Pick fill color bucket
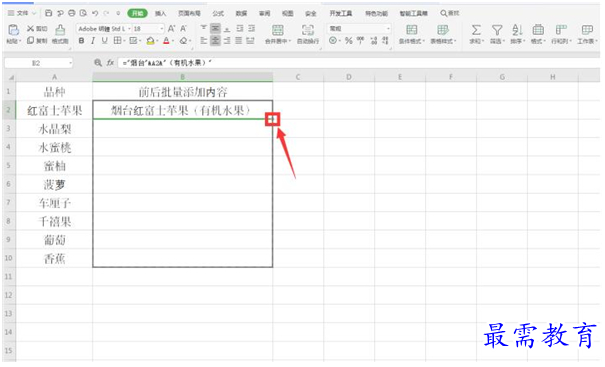The height and width of the screenshot is (367, 605). point(150,41)
